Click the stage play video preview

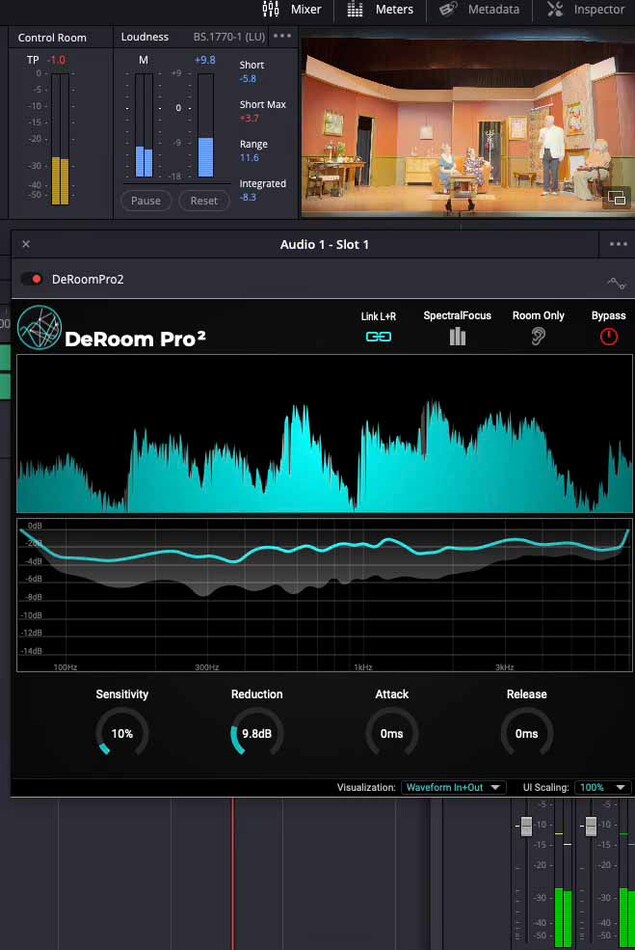point(468,126)
